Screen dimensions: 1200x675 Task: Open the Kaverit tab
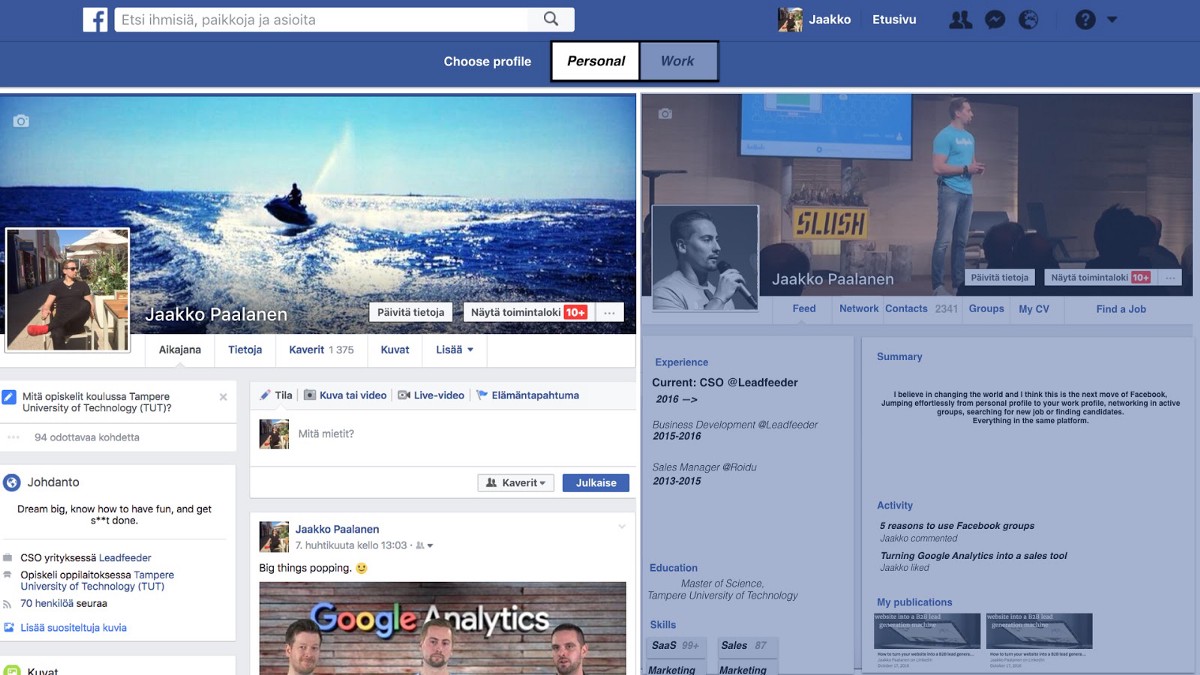click(x=321, y=350)
